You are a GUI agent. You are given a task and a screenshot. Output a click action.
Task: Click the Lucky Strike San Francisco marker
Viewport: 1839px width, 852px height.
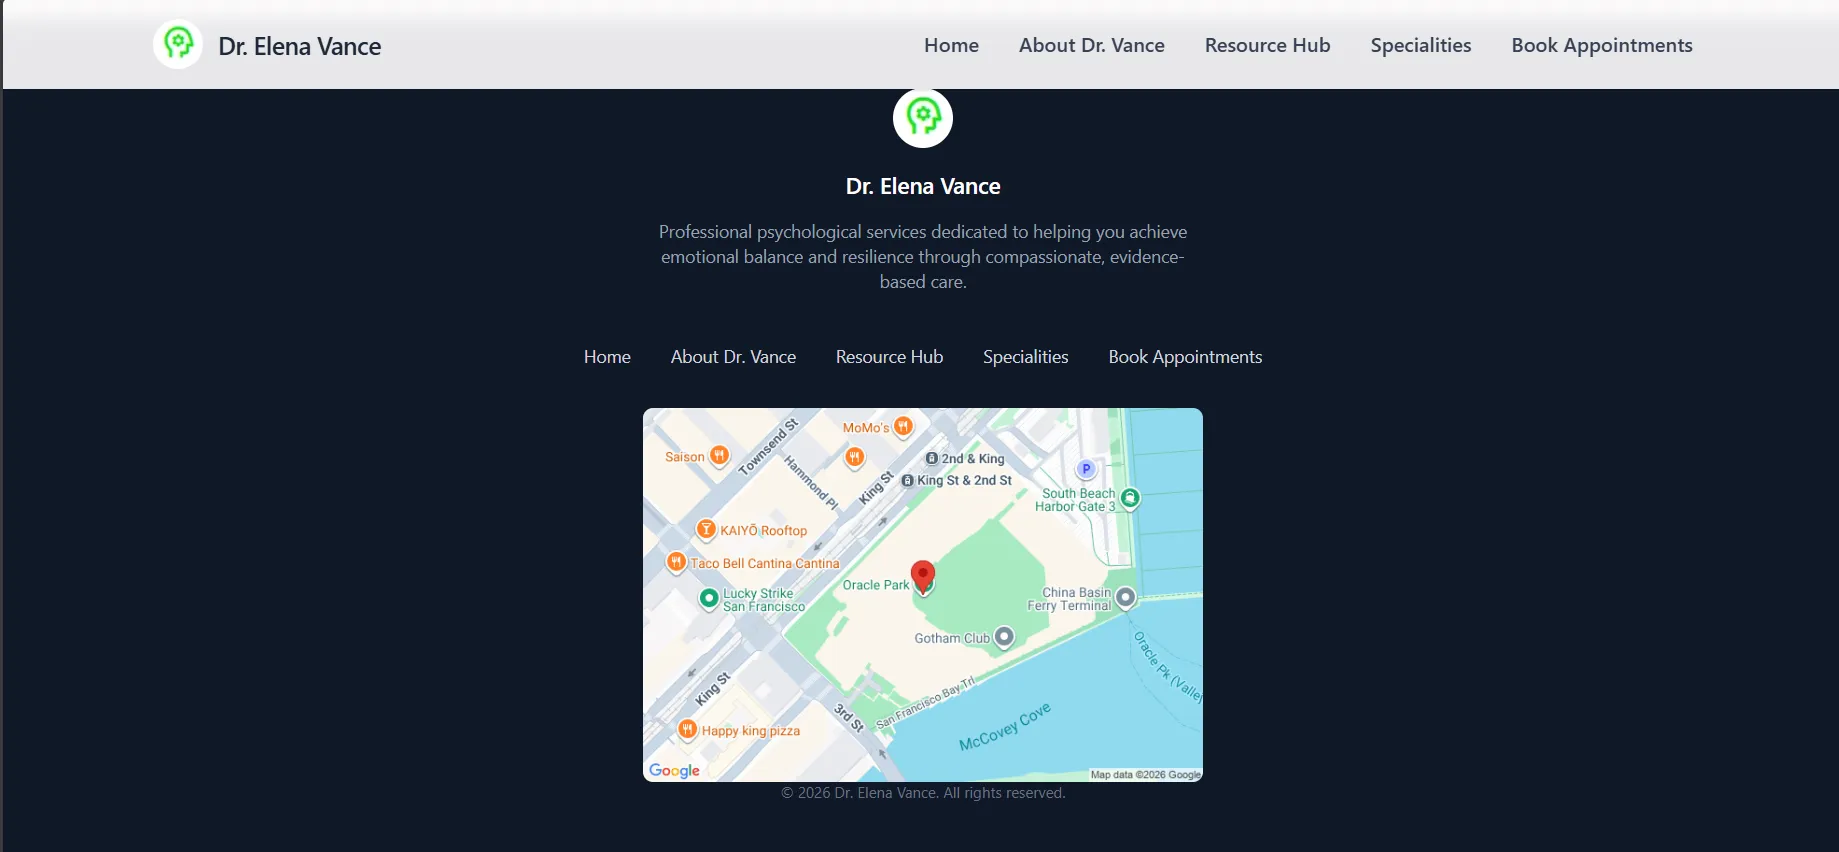pos(709,599)
